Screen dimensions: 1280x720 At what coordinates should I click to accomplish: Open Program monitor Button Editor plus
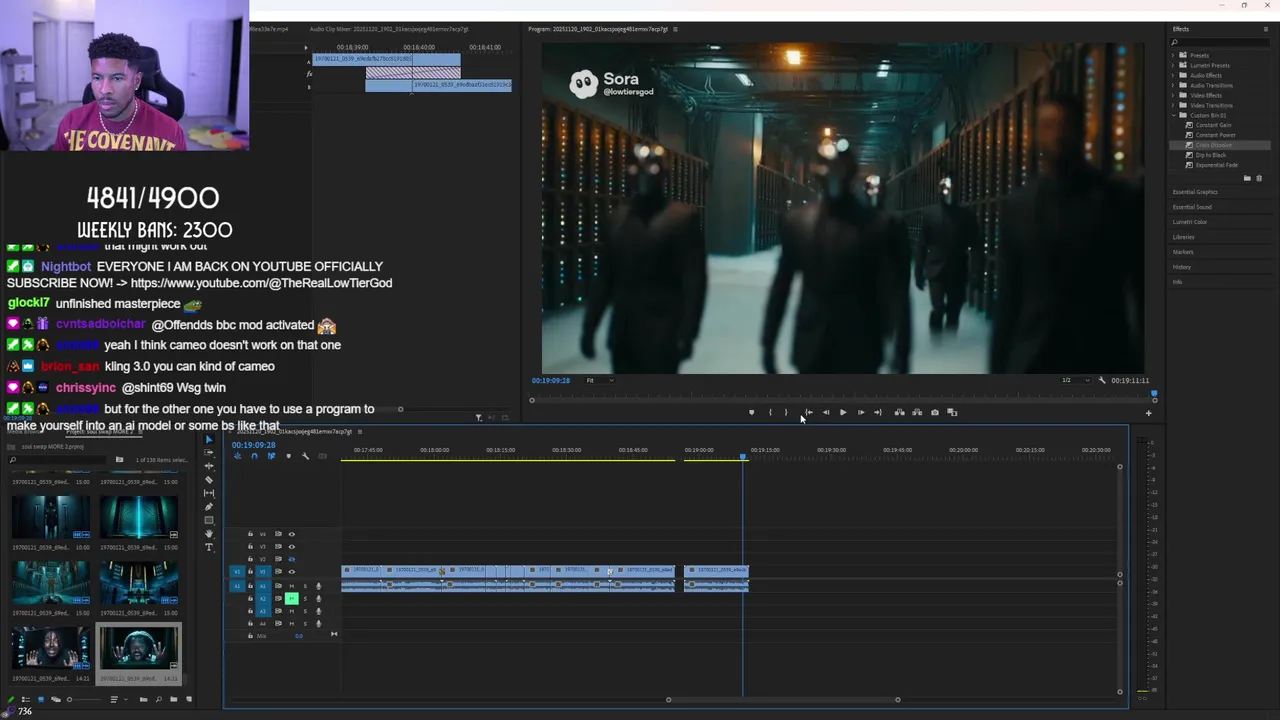1148,413
